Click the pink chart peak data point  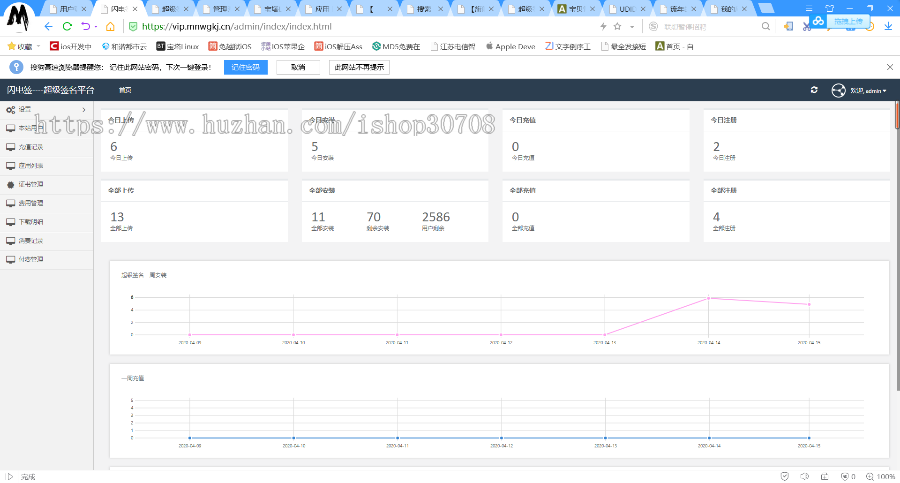708,298
